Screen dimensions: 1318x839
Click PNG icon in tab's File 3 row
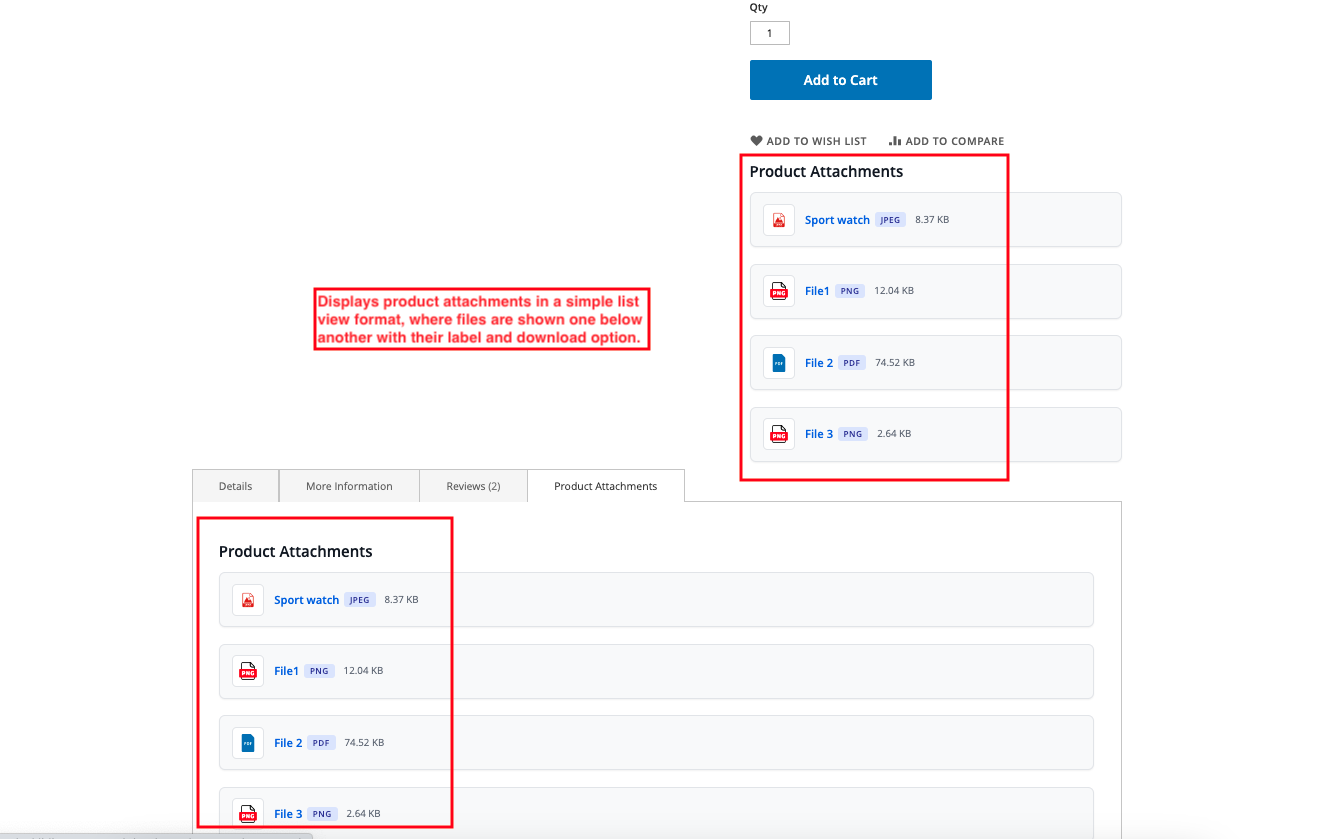pyautogui.click(x=248, y=814)
